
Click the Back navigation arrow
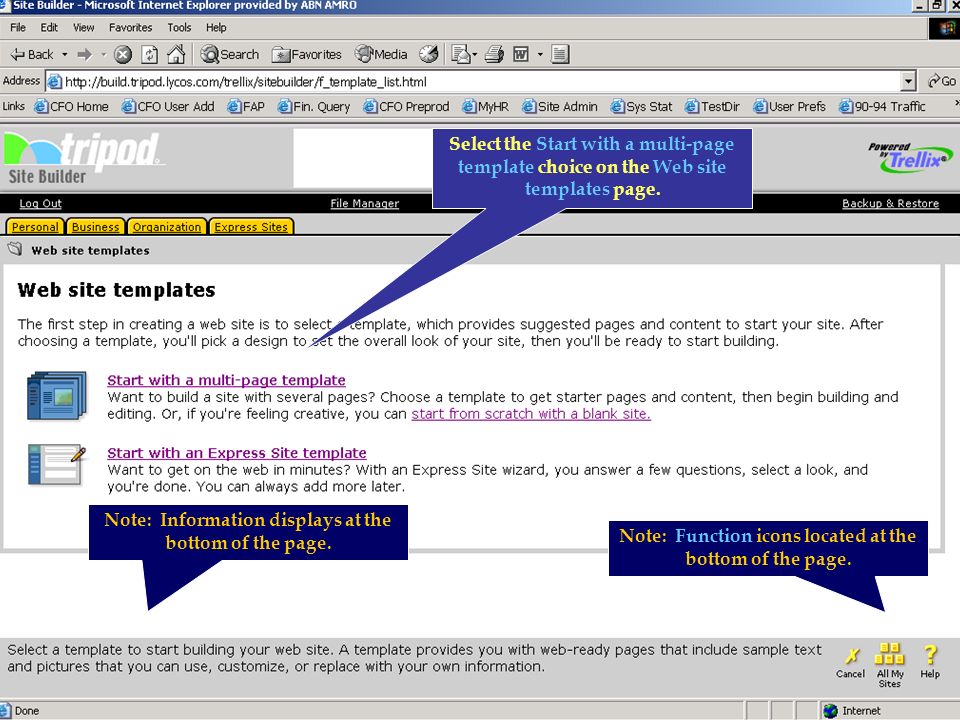click(x=32, y=54)
